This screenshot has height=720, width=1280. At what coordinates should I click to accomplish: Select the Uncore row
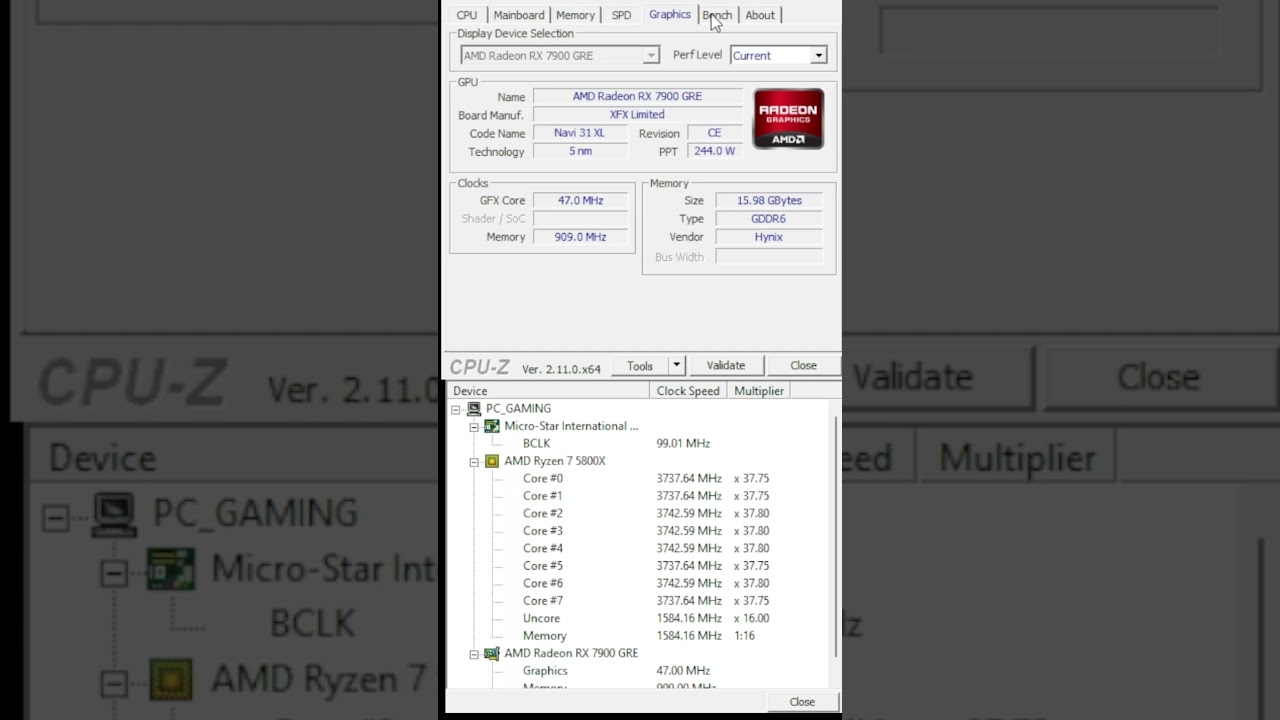(x=640, y=618)
